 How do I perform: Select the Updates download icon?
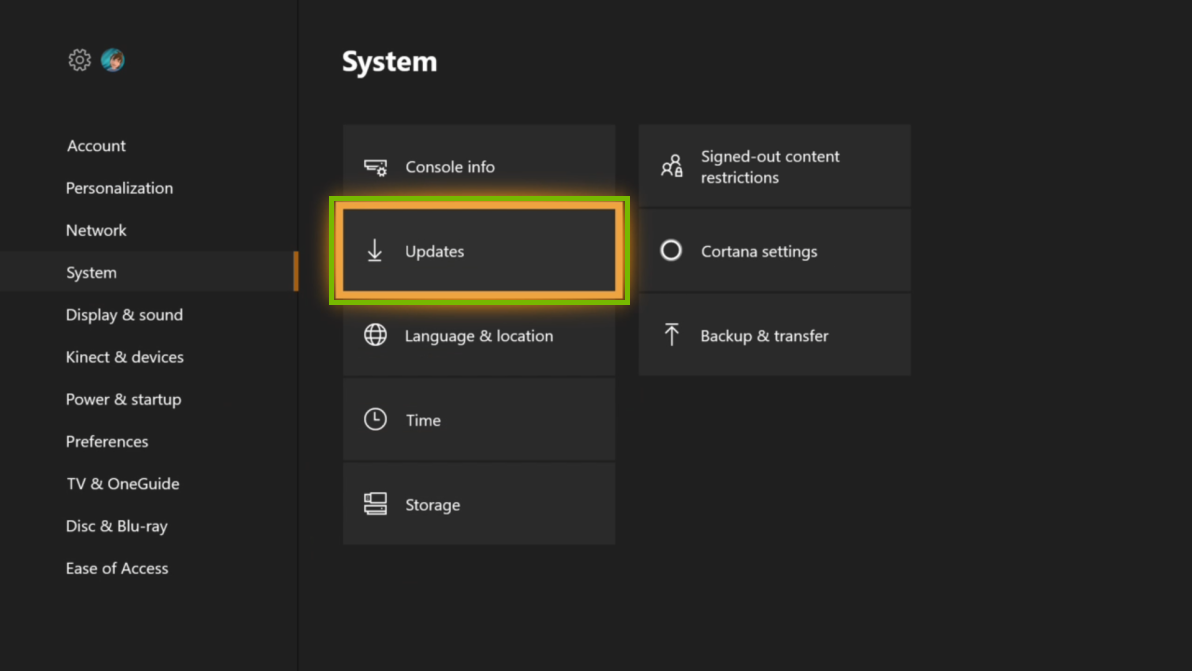click(375, 251)
